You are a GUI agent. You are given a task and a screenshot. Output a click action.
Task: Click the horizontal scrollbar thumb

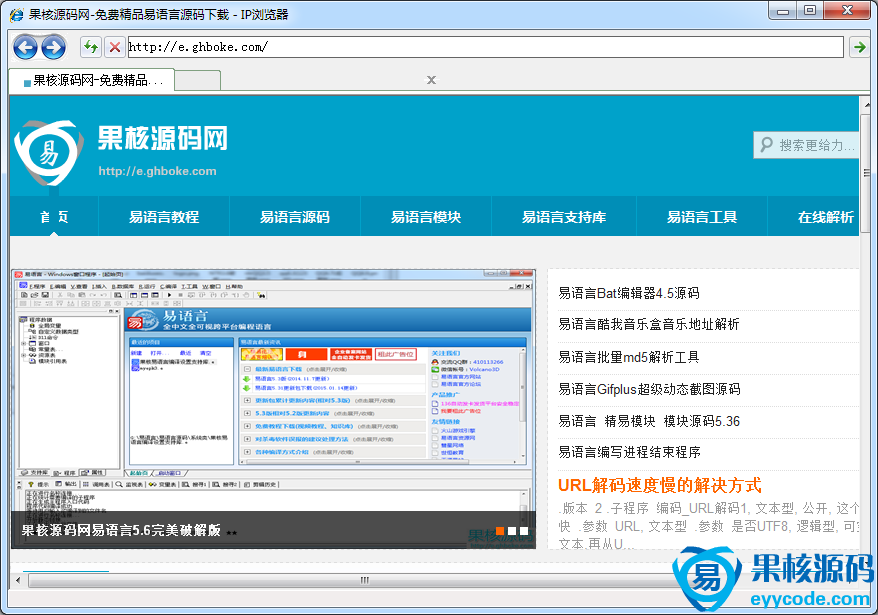tap(365, 580)
